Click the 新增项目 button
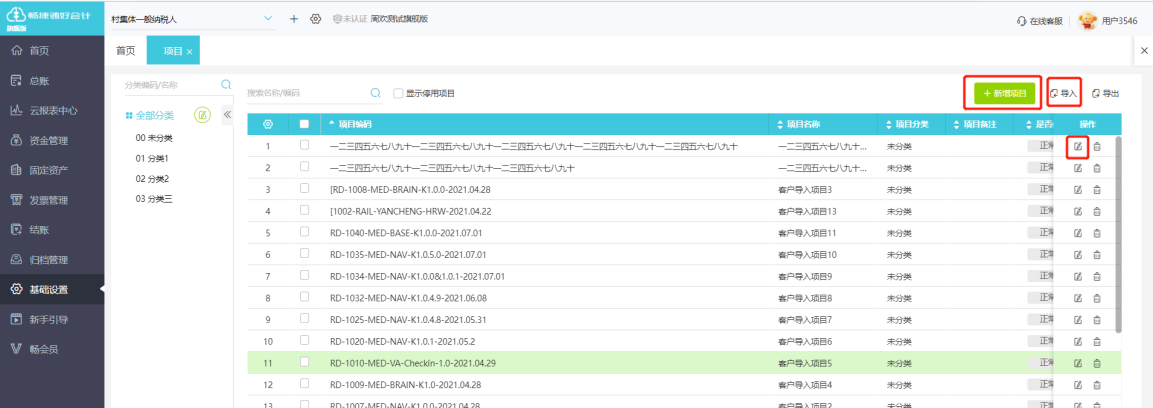The width and height of the screenshot is (1153, 408). click(1004, 93)
